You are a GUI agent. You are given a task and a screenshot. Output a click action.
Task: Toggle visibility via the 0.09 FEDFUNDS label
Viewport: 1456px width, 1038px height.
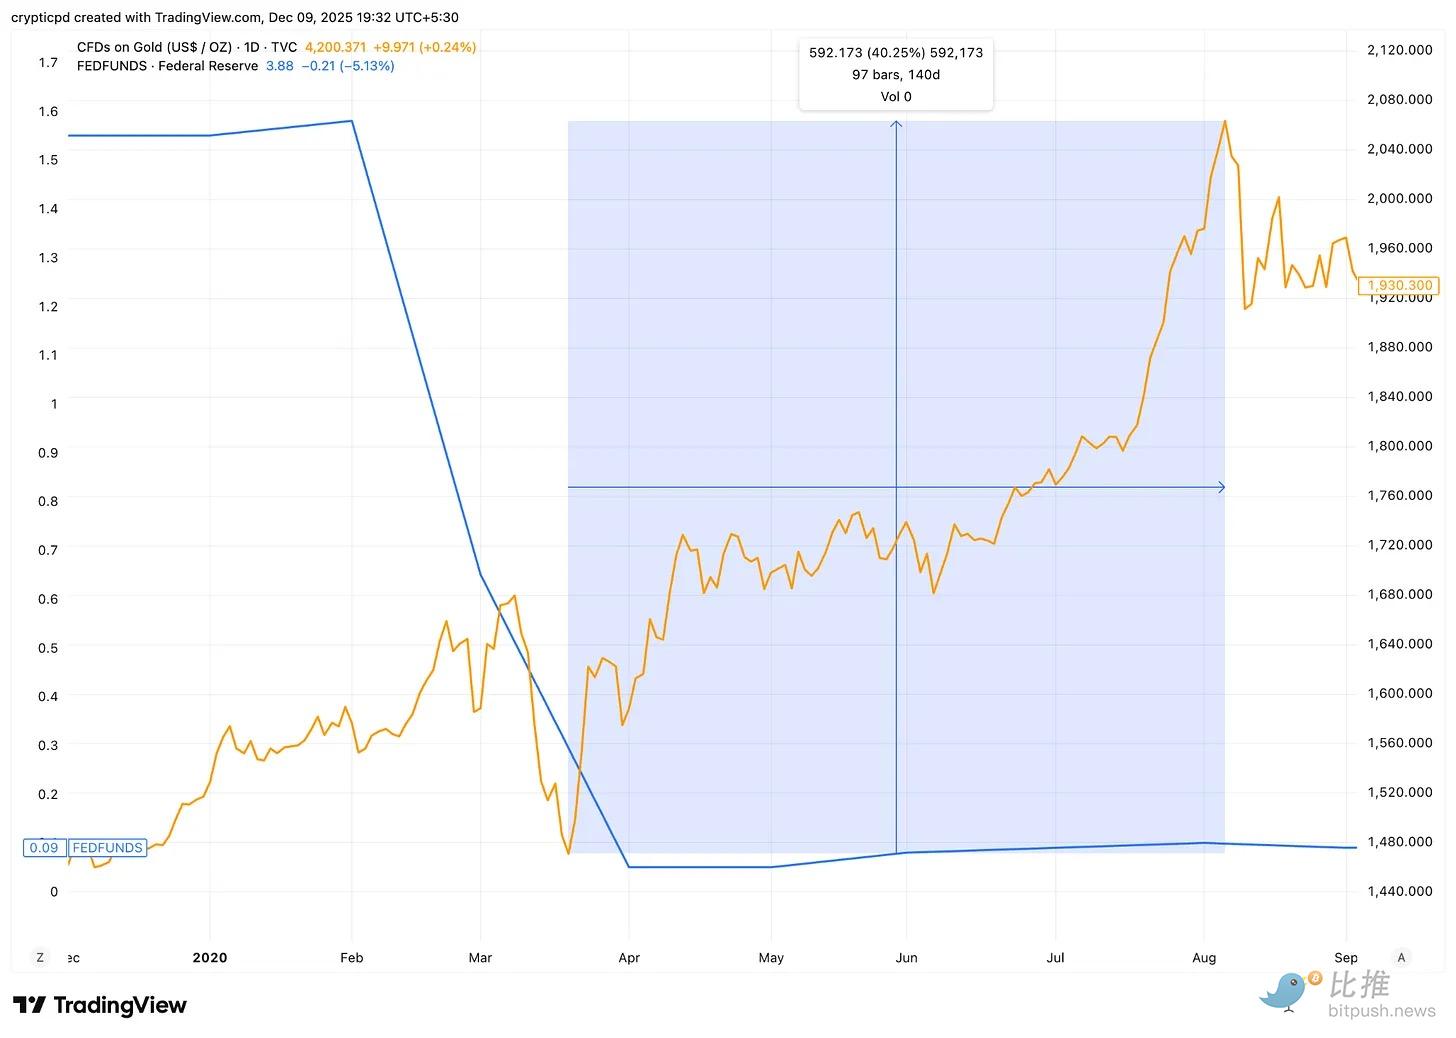[x=85, y=847]
